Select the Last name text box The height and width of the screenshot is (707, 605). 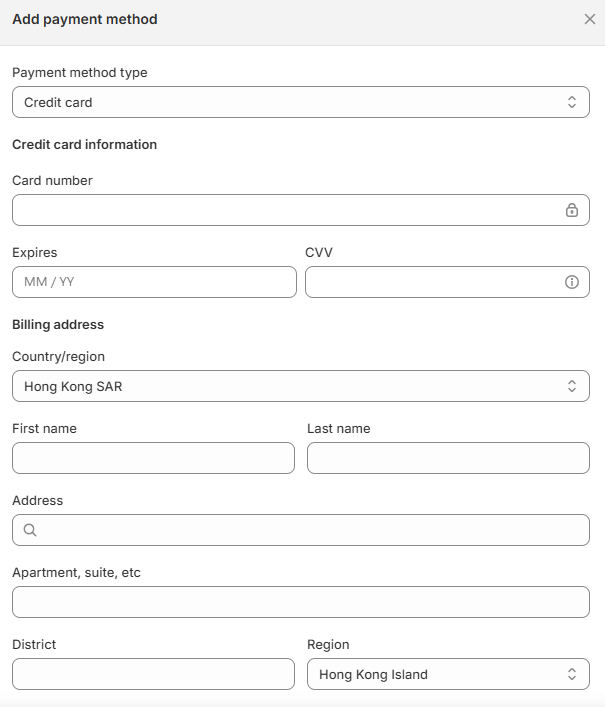coord(448,458)
